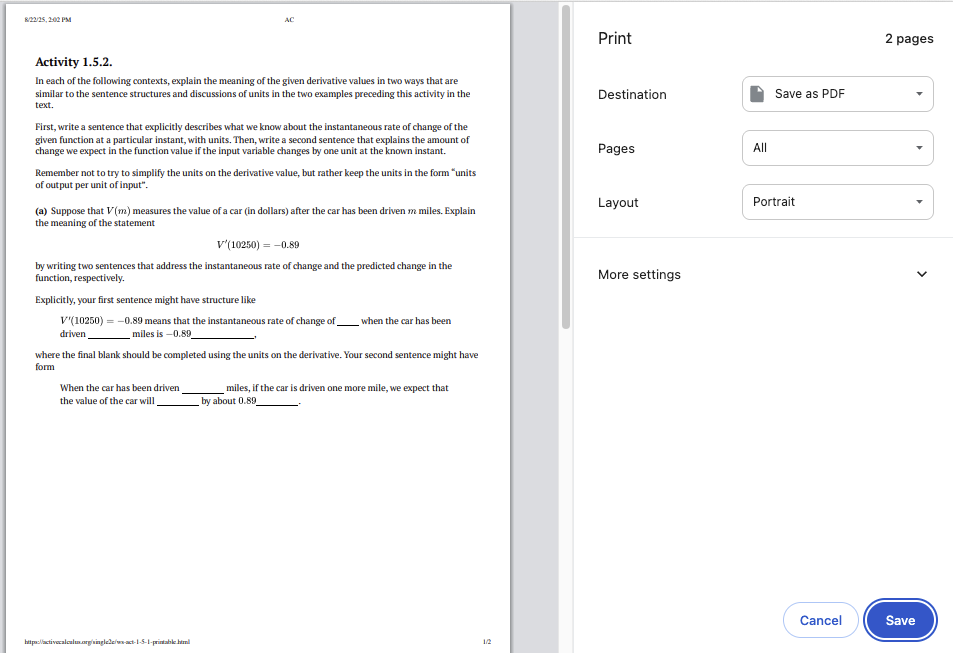Click the Layout label
This screenshot has width=953, height=653.
[618, 203]
